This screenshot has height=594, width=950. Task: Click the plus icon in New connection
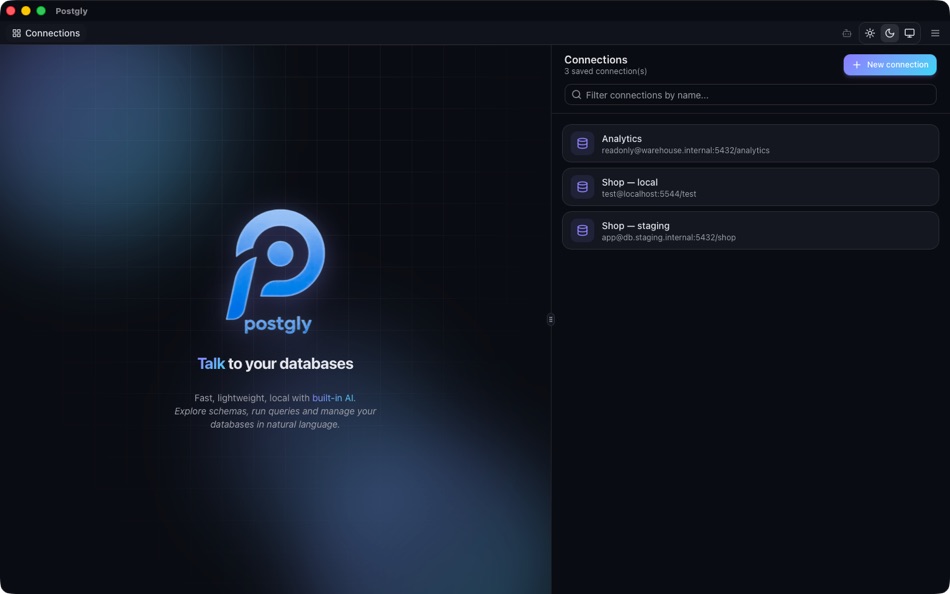tap(857, 65)
